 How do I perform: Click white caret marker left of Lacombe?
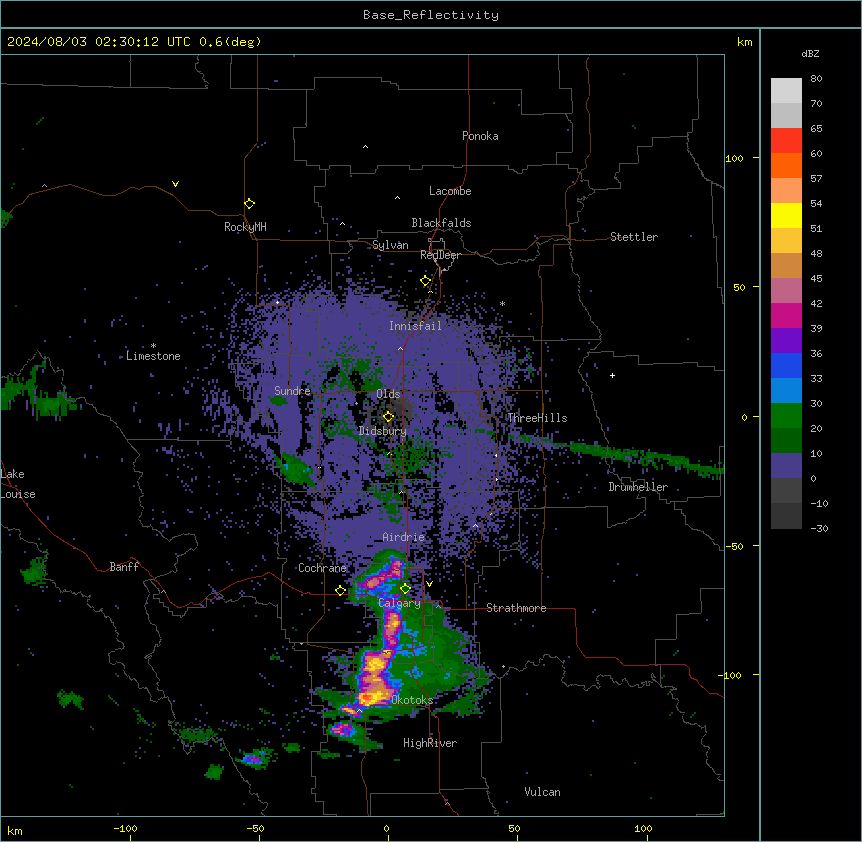click(x=397, y=197)
